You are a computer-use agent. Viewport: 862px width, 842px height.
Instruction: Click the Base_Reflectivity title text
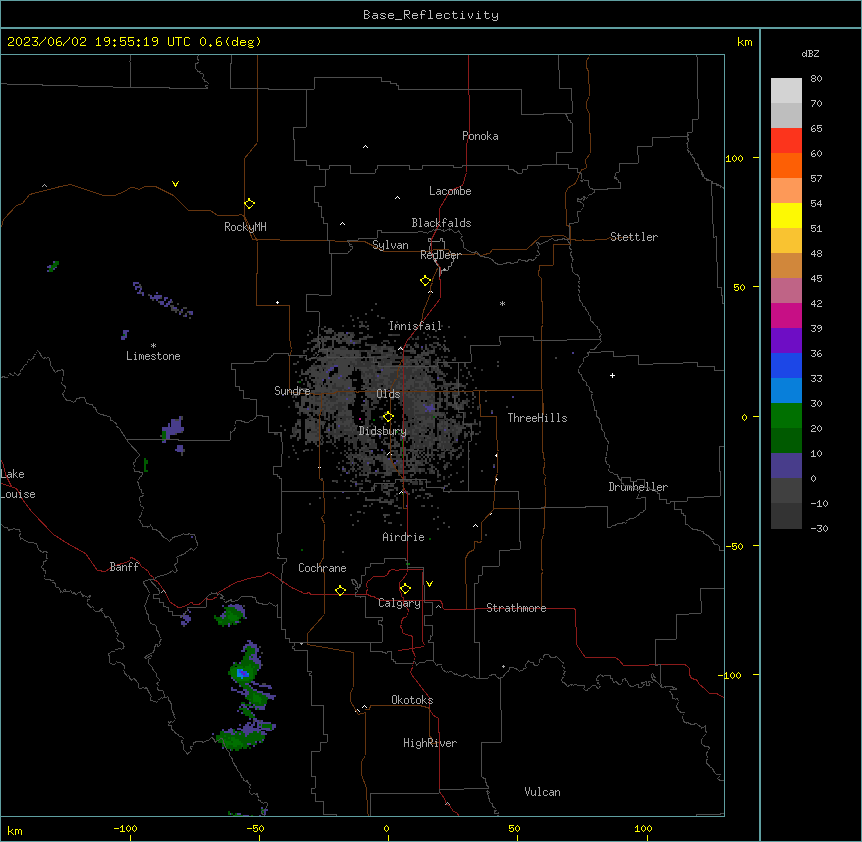pyautogui.click(x=431, y=15)
